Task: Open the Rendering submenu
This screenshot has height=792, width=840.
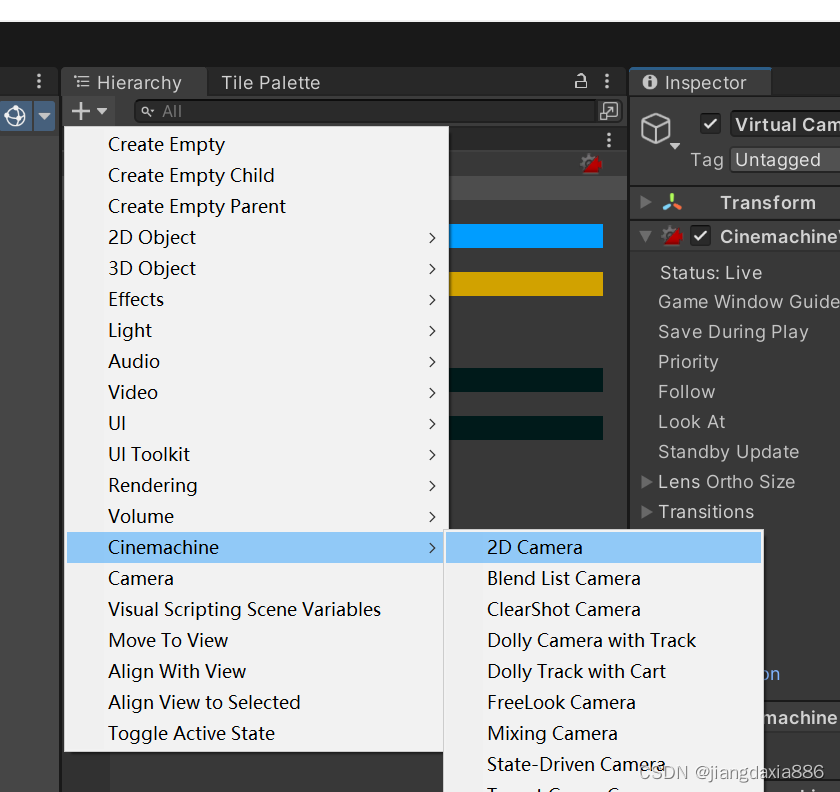Action: coord(257,485)
